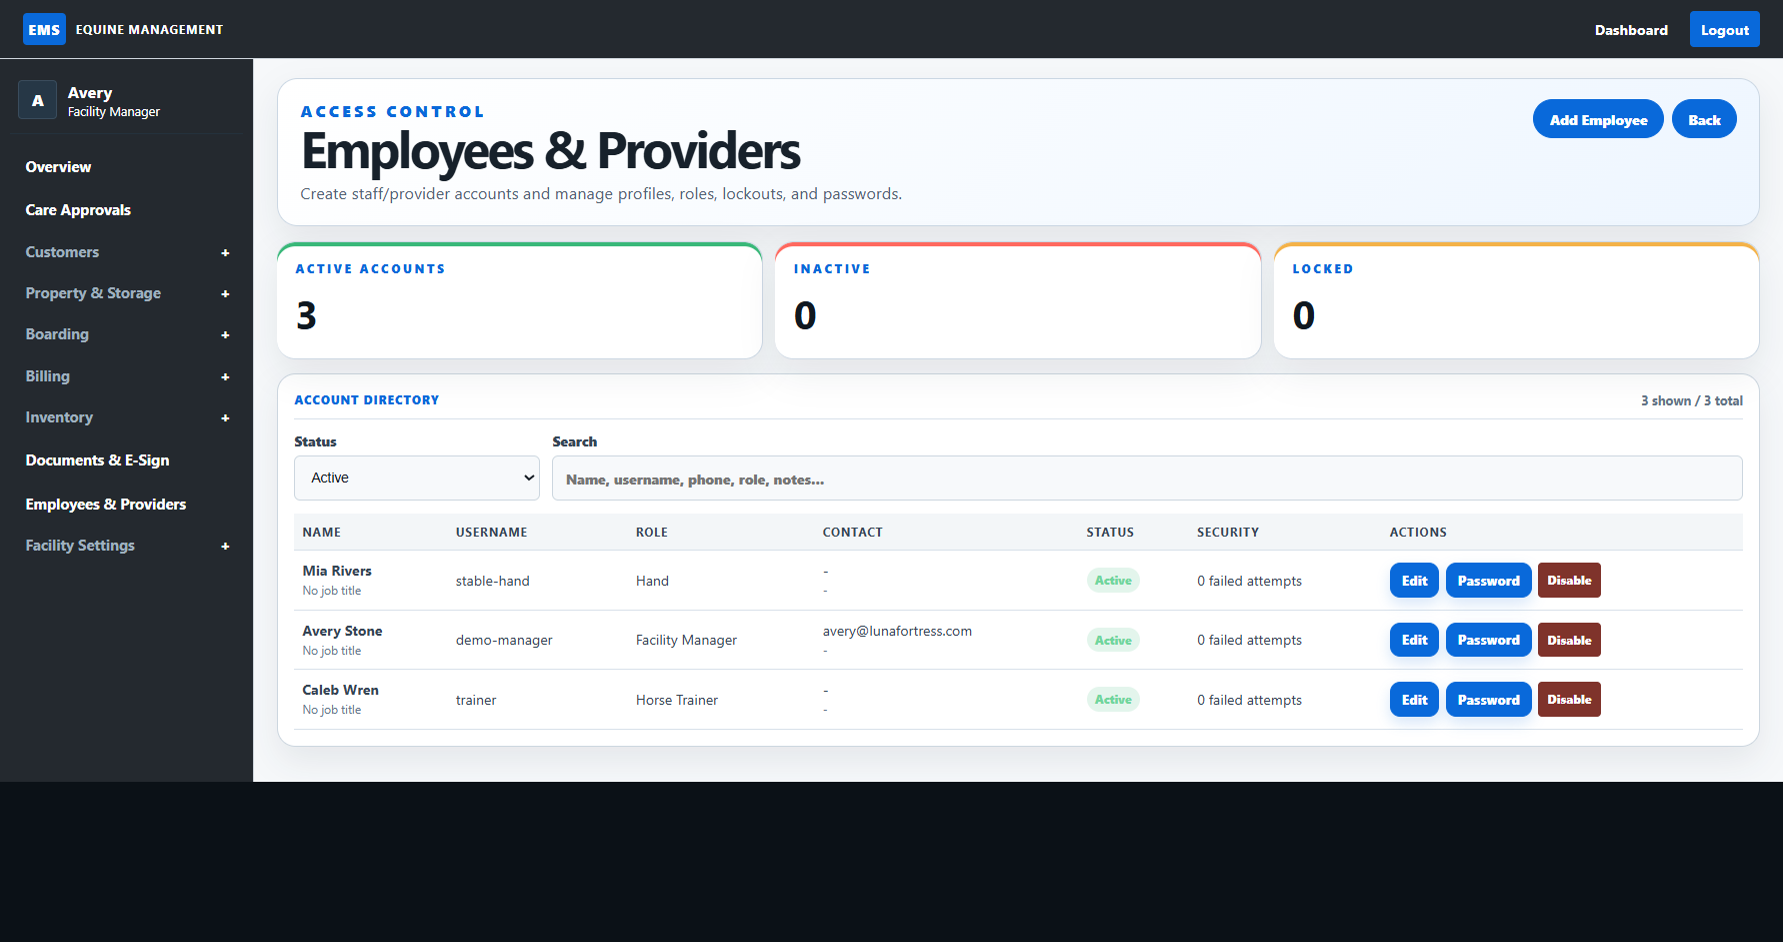
Task: Click Active status badge for Avery Stone
Action: (x=1113, y=640)
